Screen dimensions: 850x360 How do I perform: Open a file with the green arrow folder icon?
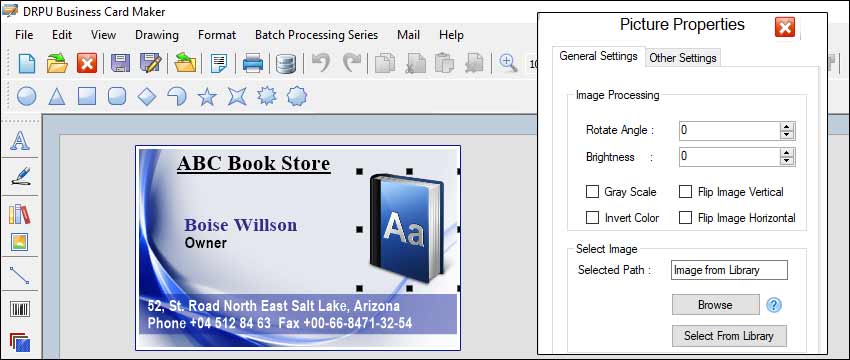coord(57,63)
